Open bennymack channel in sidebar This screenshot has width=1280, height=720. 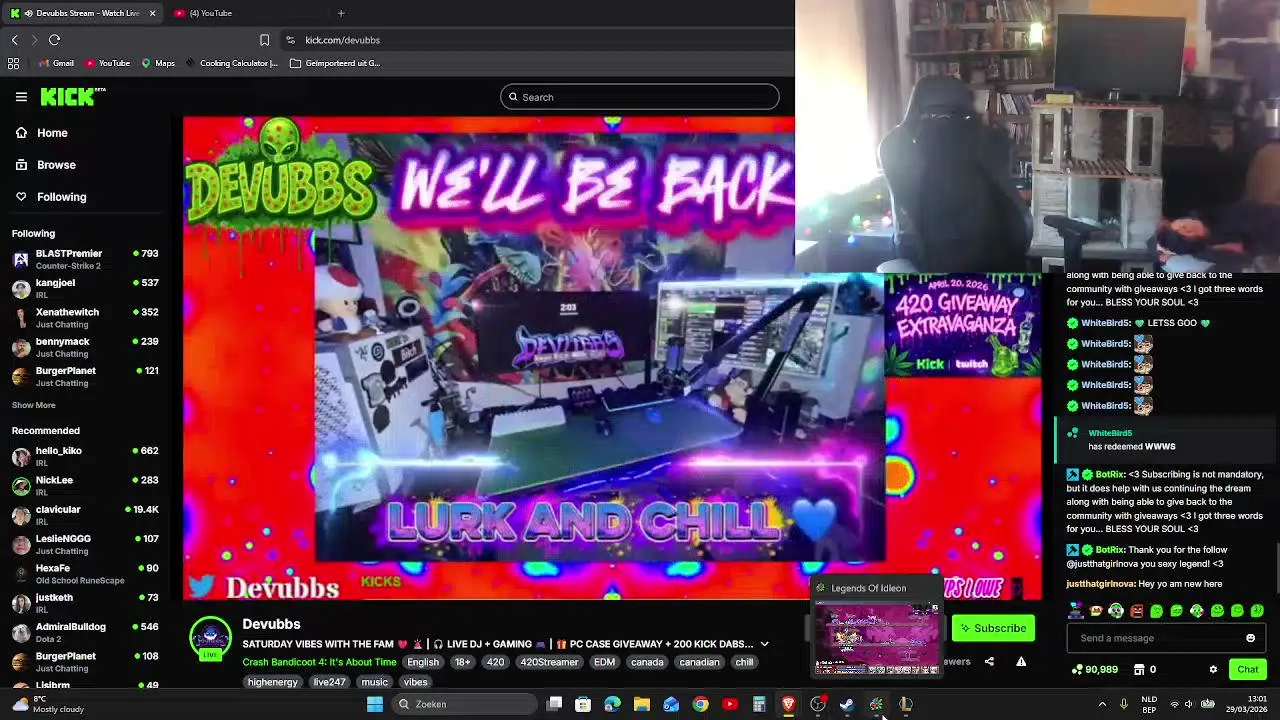point(86,347)
